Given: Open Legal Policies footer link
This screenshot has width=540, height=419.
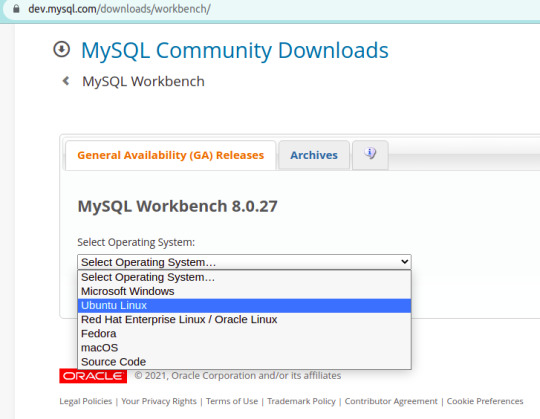Looking at the screenshot, I should pos(86,401).
